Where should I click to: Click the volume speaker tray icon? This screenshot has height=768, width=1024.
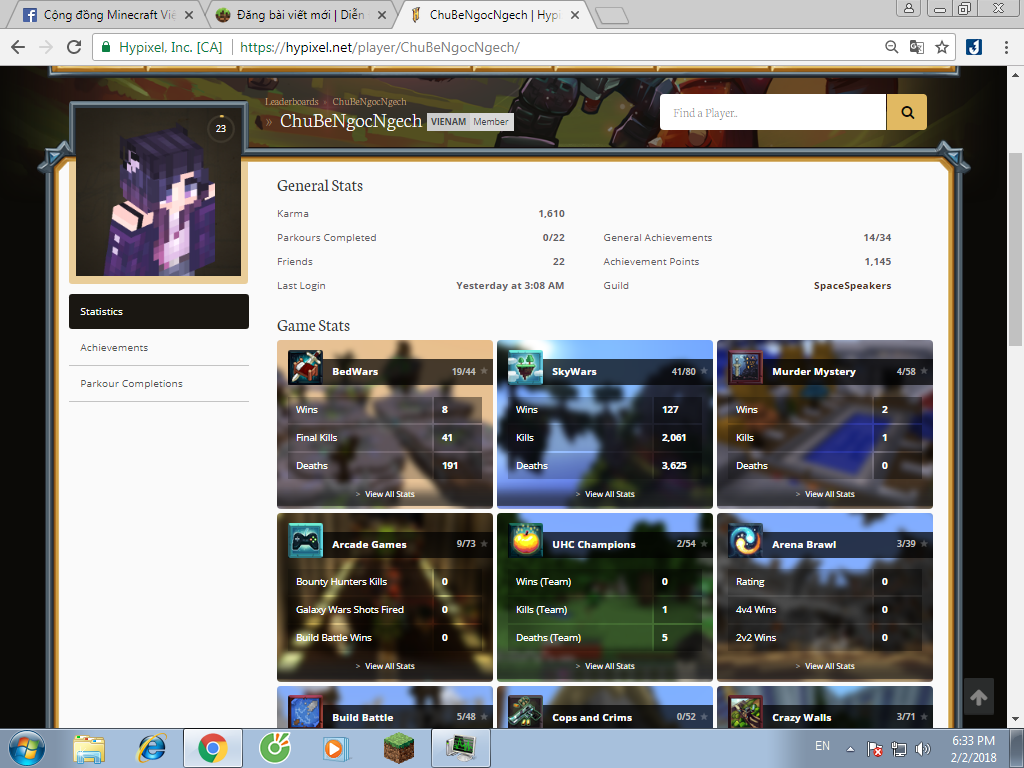pos(923,749)
